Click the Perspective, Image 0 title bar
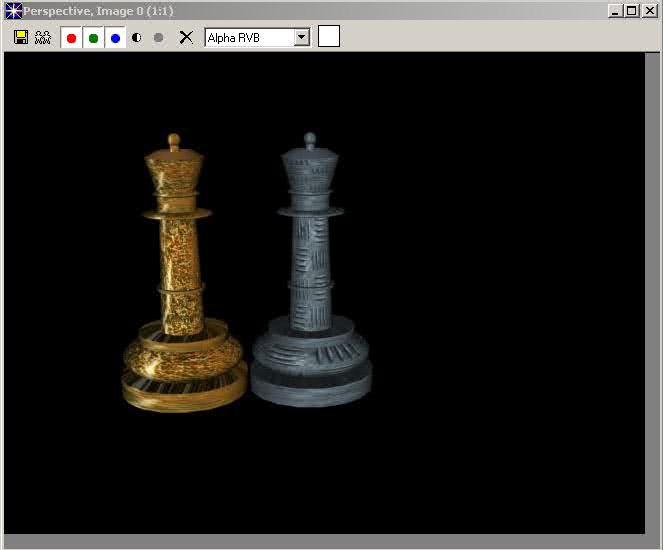663x550 pixels. (300, 11)
